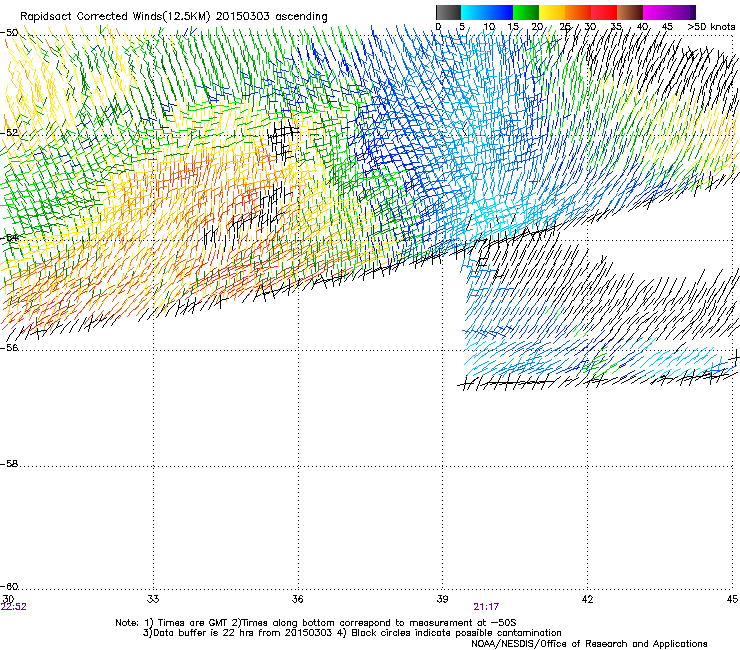
Task: Click the "-50" latitude axis label
Action: tap(9, 33)
